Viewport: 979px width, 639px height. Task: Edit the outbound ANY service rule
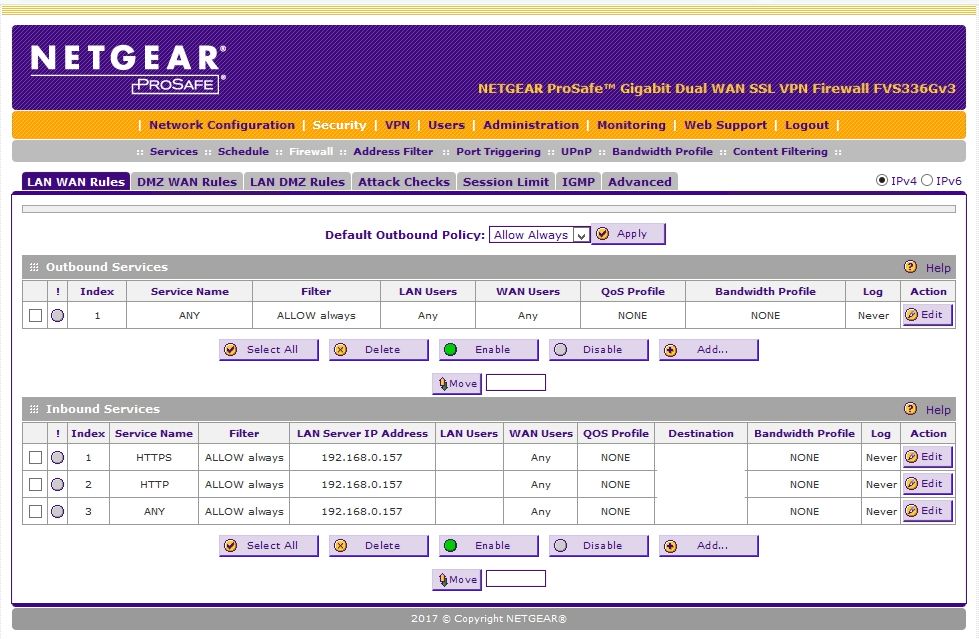tap(927, 315)
